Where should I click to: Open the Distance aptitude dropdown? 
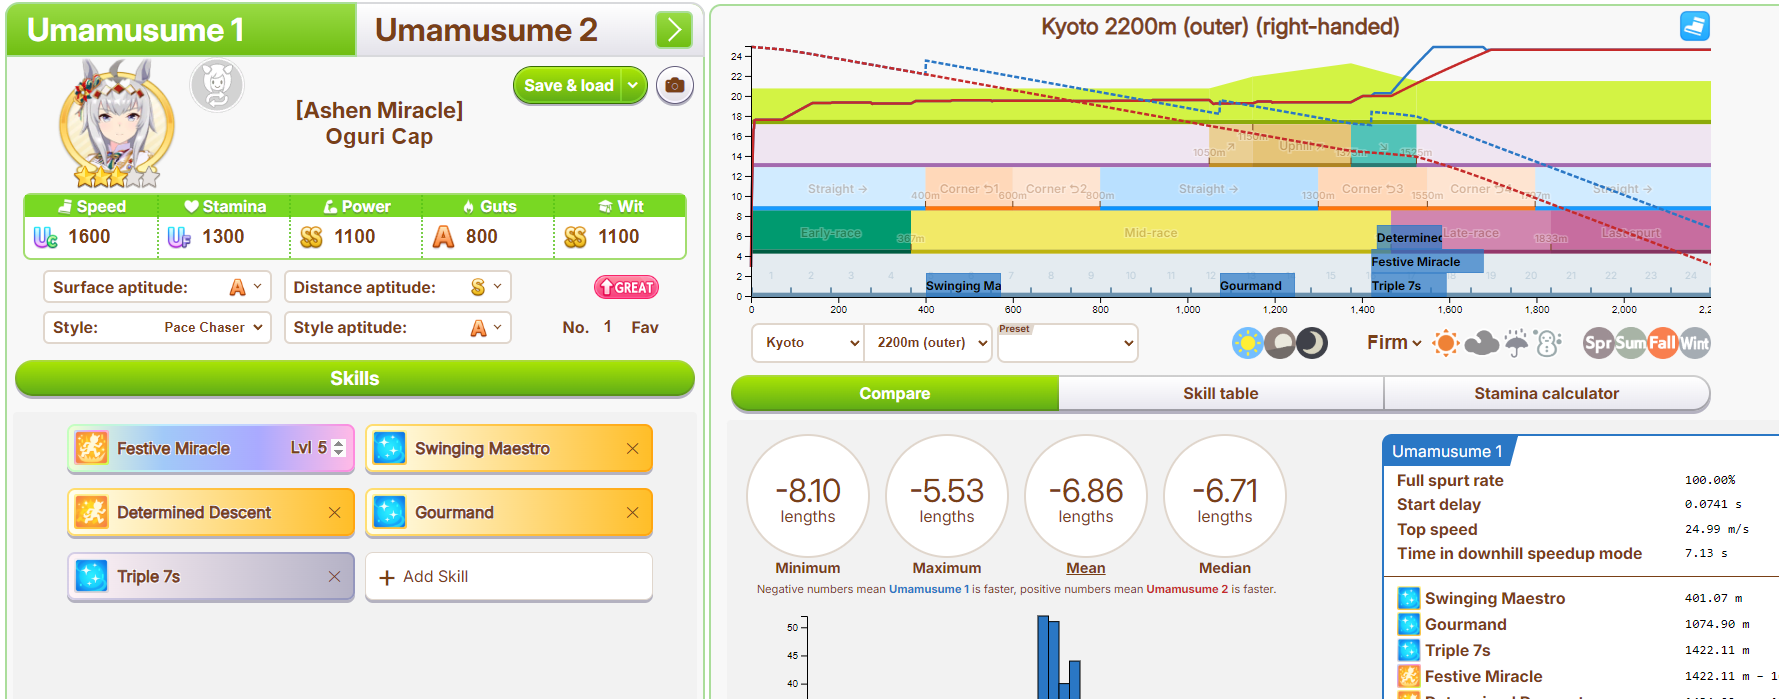coord(397,288)
